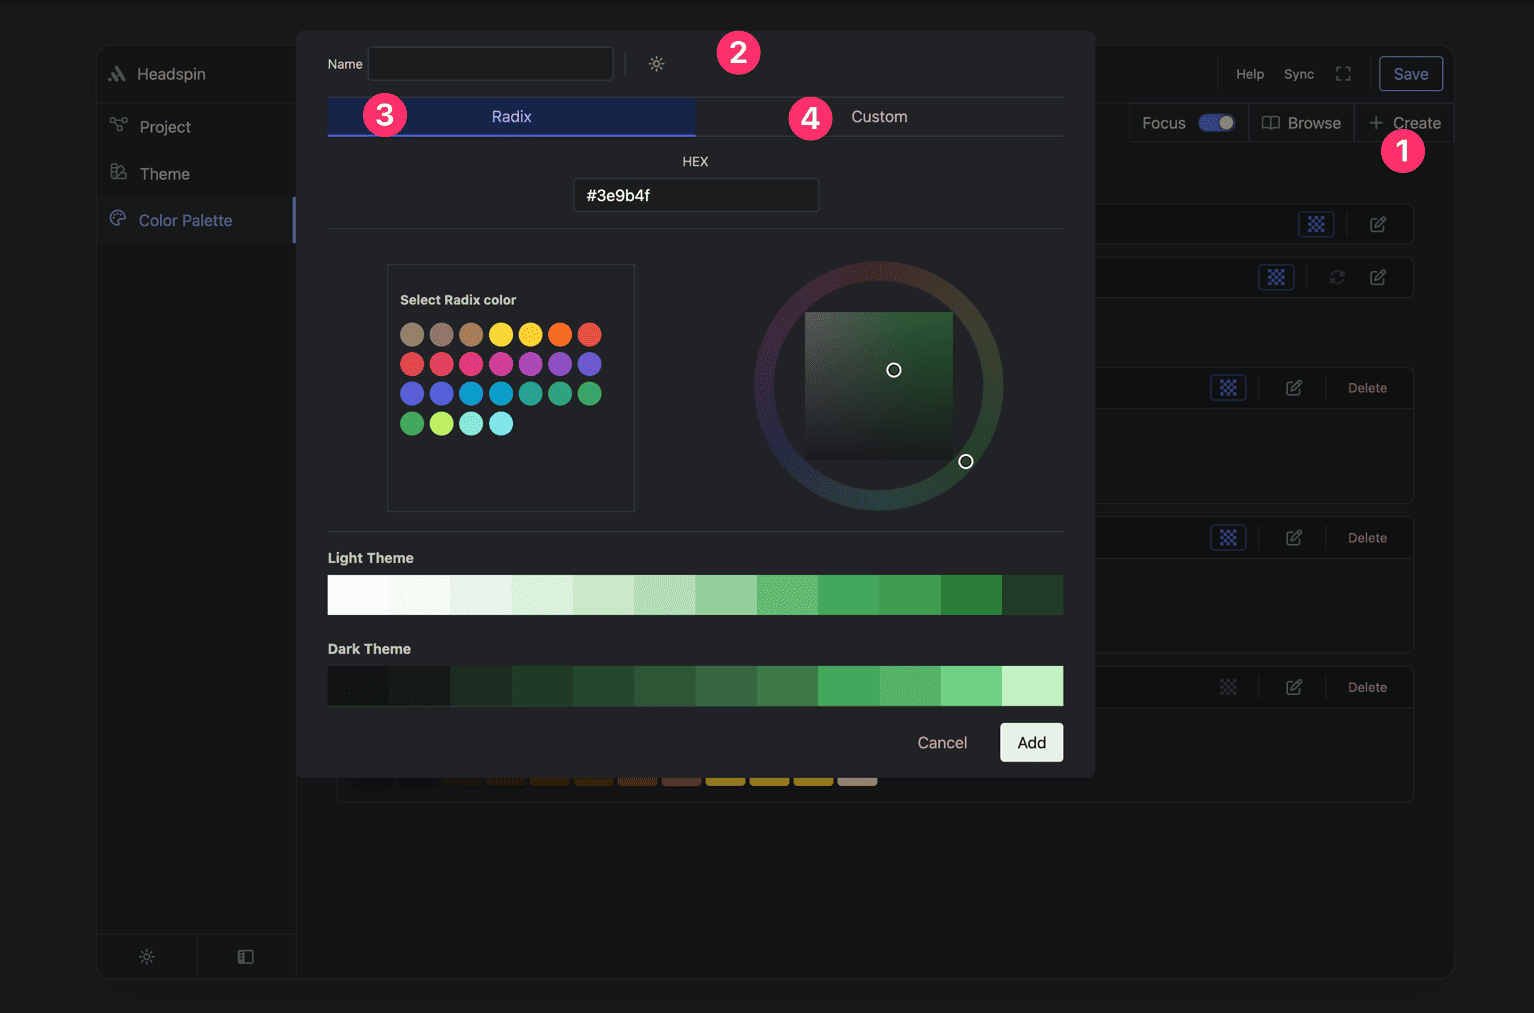Click the fullscreen icon beside Sync
The height and width of the screenshot is (1013, 1534).
click(1343, 73)
